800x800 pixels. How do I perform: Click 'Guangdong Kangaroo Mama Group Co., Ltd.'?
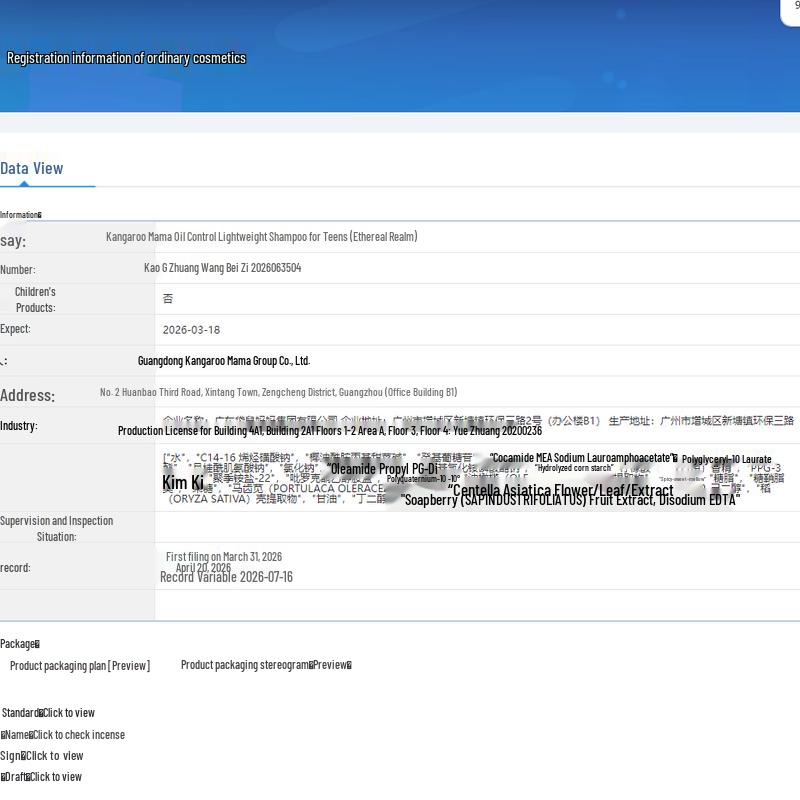click(x=224, y=361)
